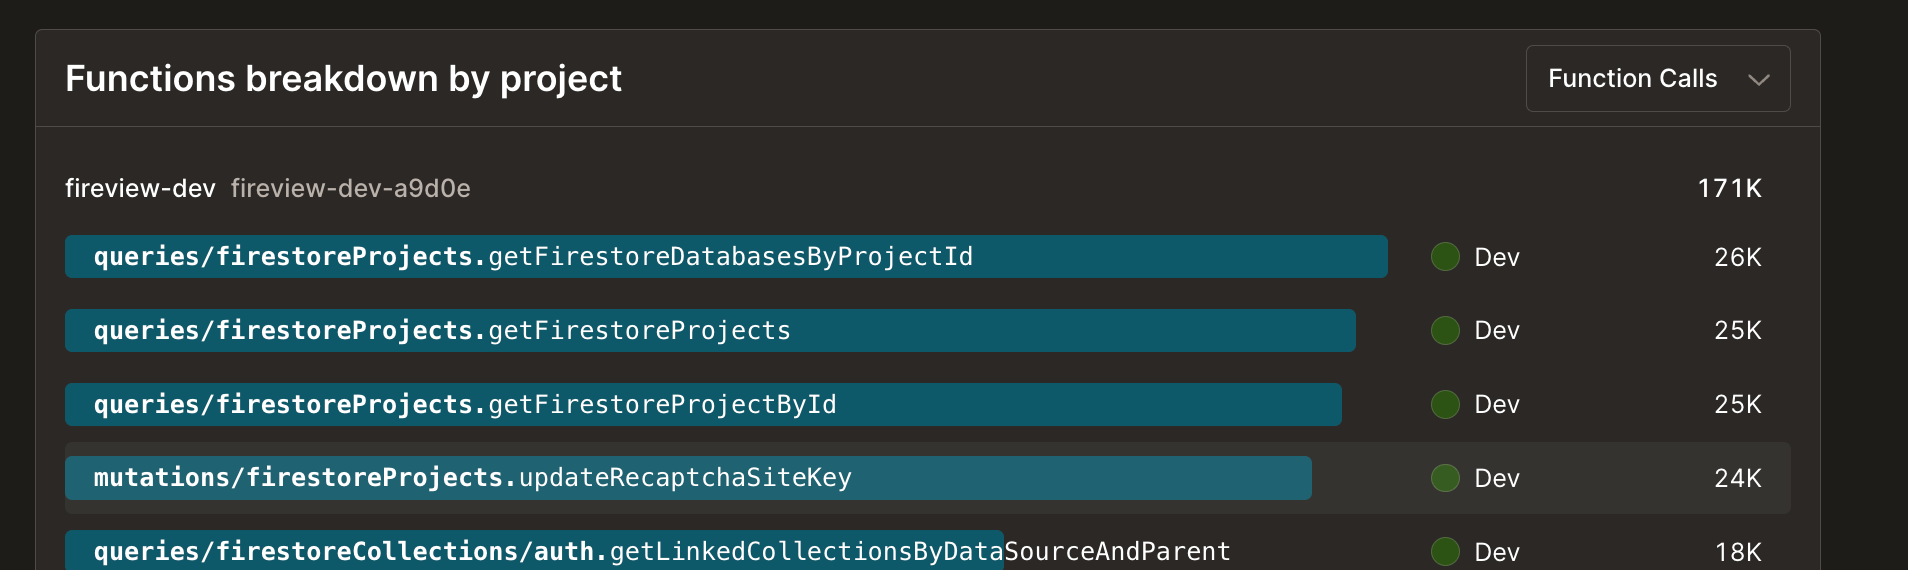The image size is (1908, 570).
Task: Select the updateRecaptchaSiteKey mutation bar
Action: click(687, 478)
